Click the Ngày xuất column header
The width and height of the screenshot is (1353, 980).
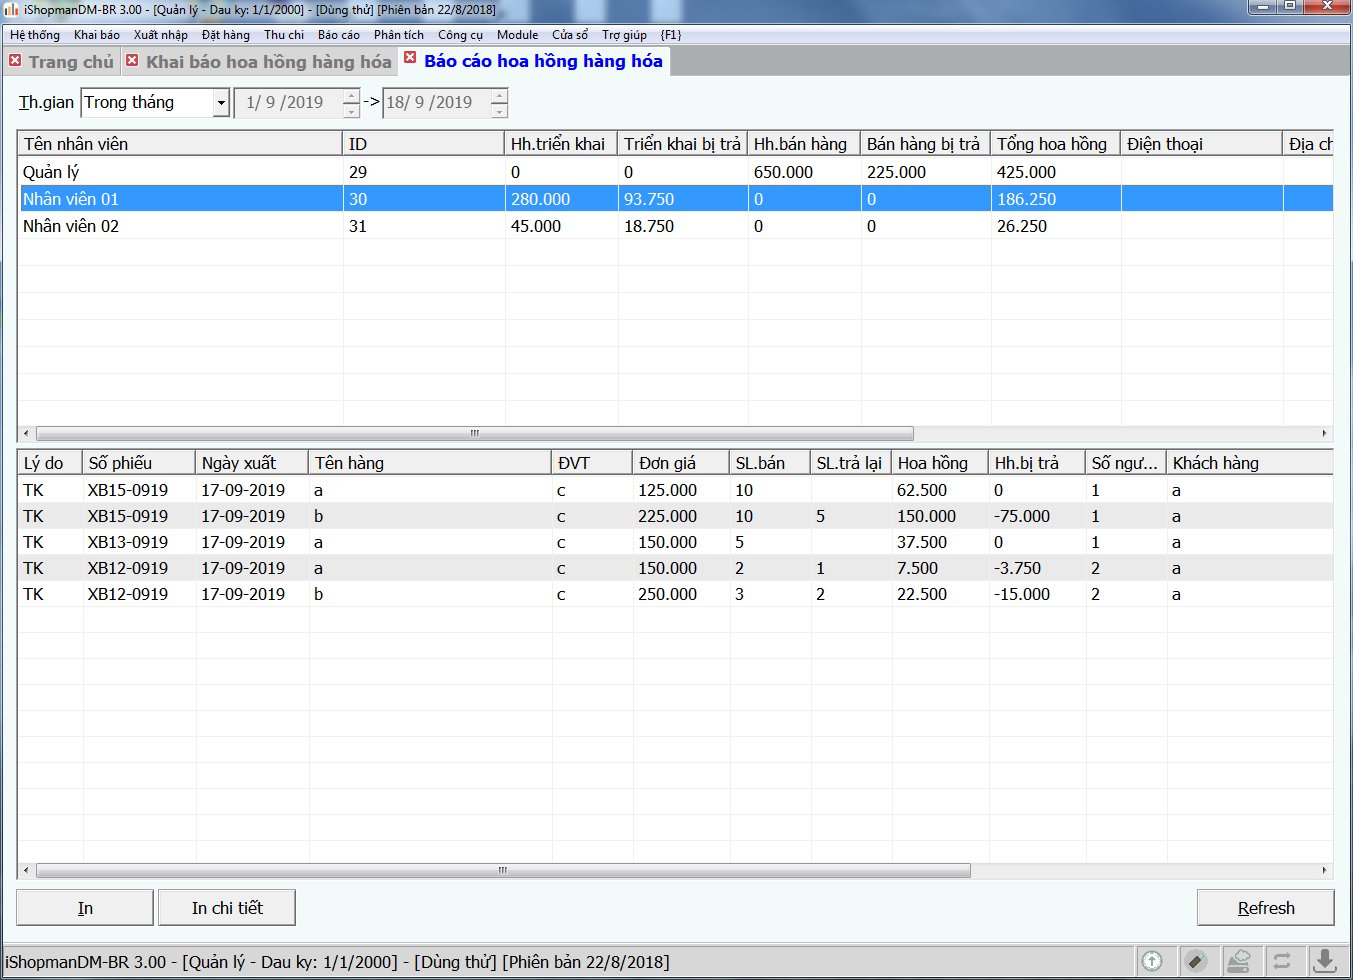pos(252,463)
